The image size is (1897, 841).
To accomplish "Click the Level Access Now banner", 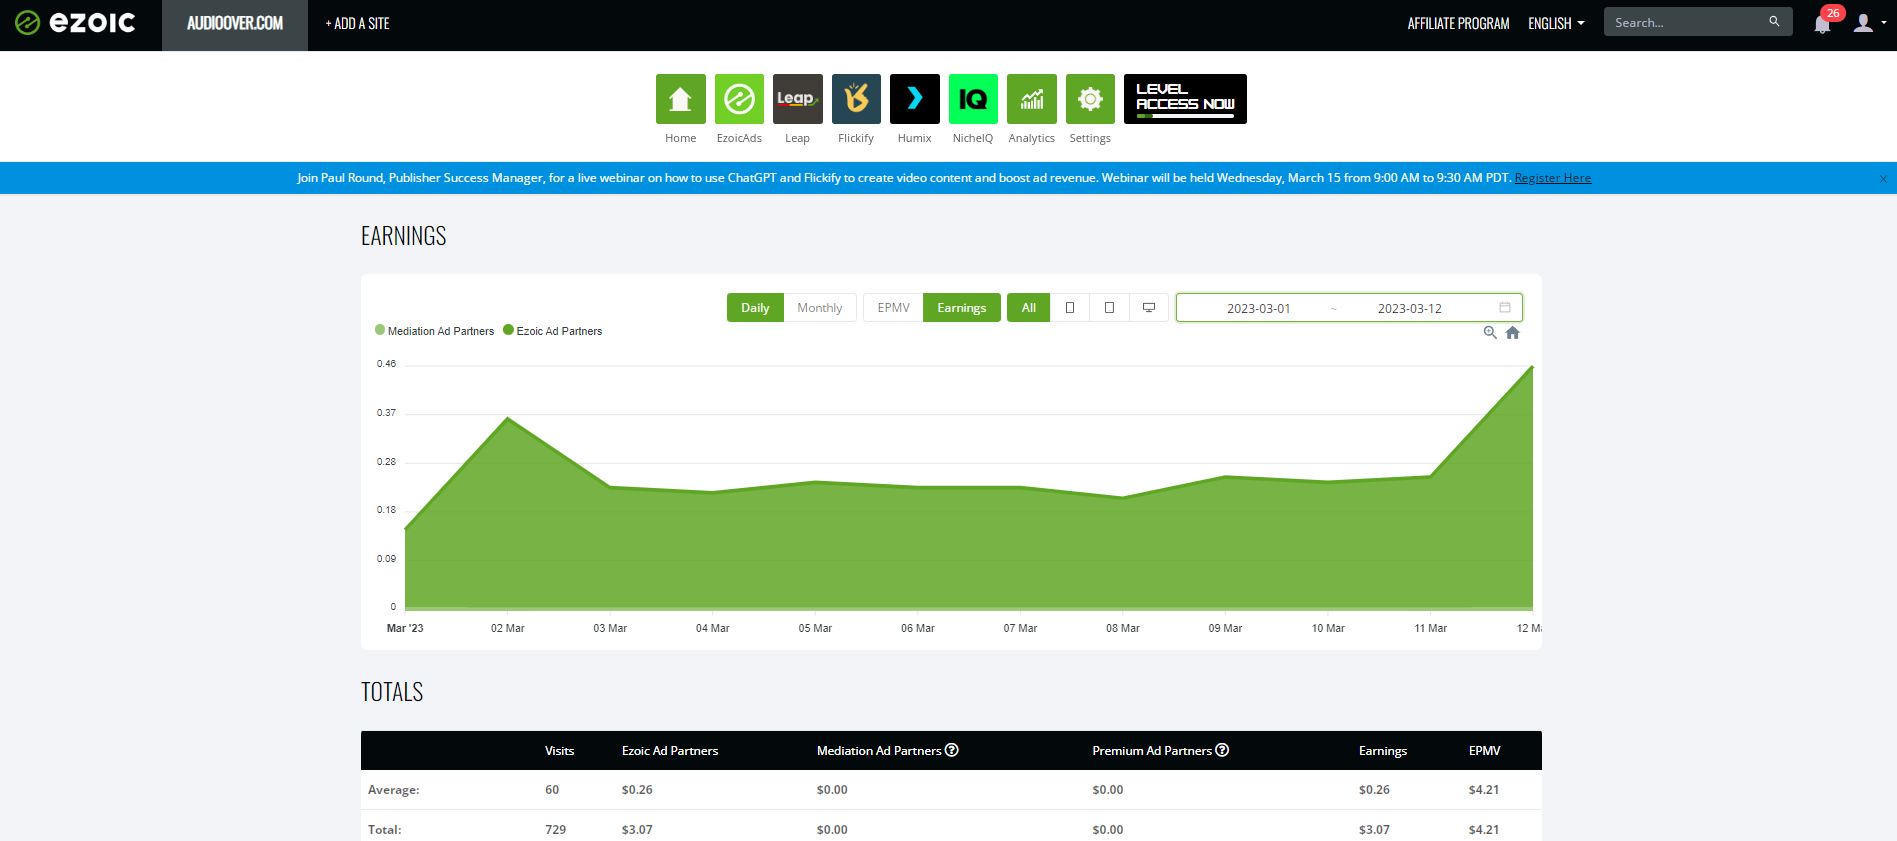I will [1185, 99].
